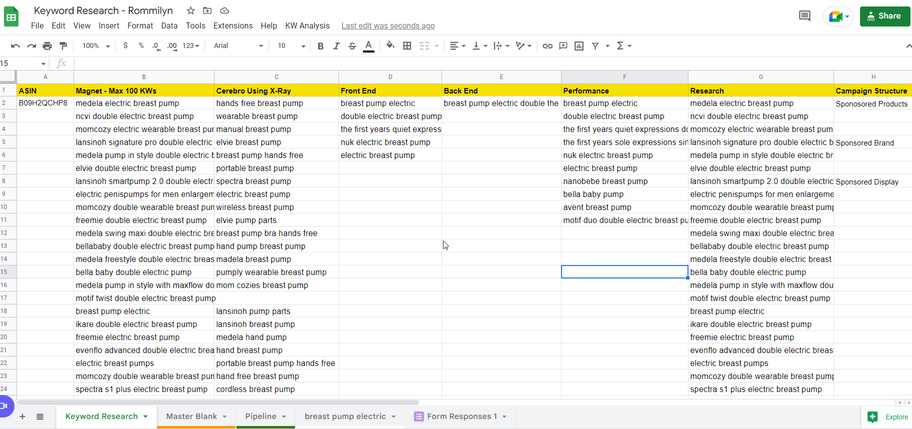Click document title Keyword Research - Rommilyn
The height and width of the screenshot is (429, 912).
click(x=103, y=10)
